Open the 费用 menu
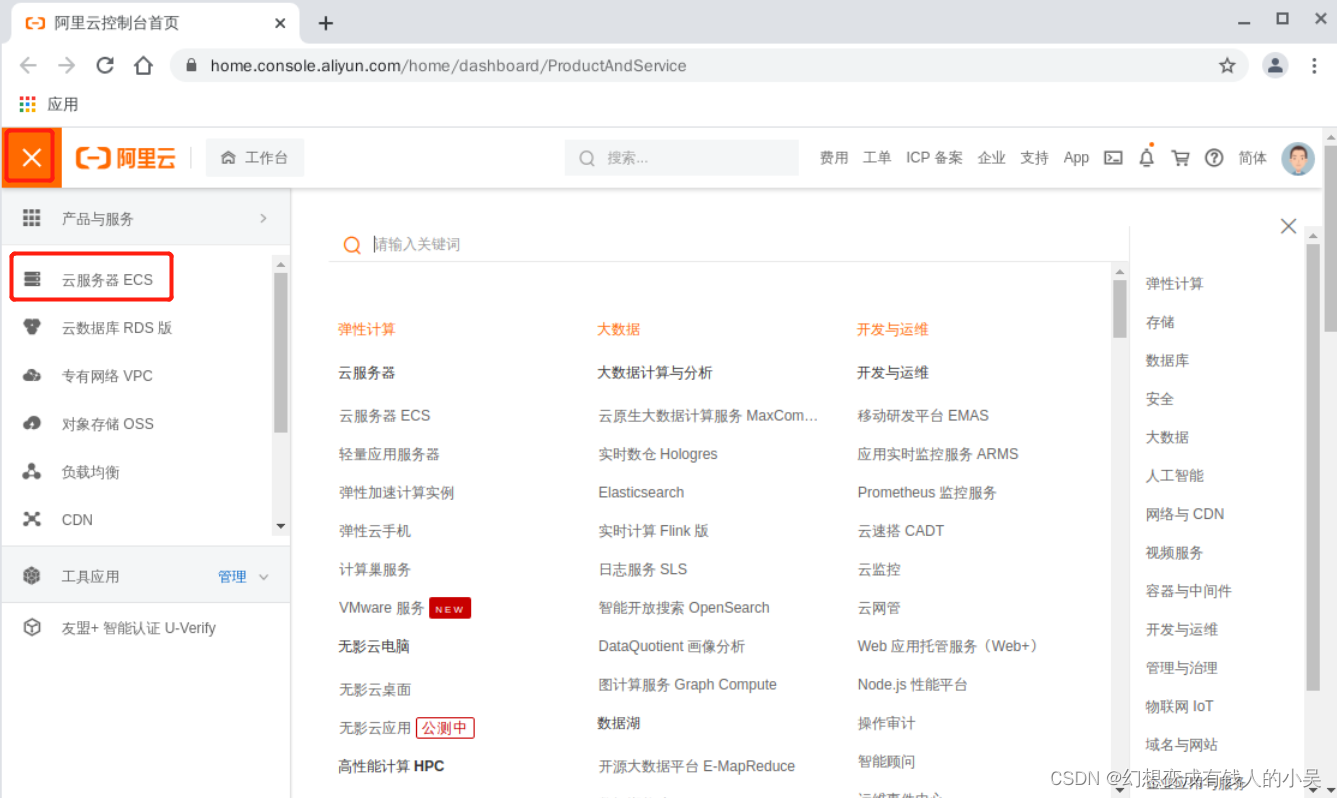This screenshot has height=798, width=1337. pos(834,158)
